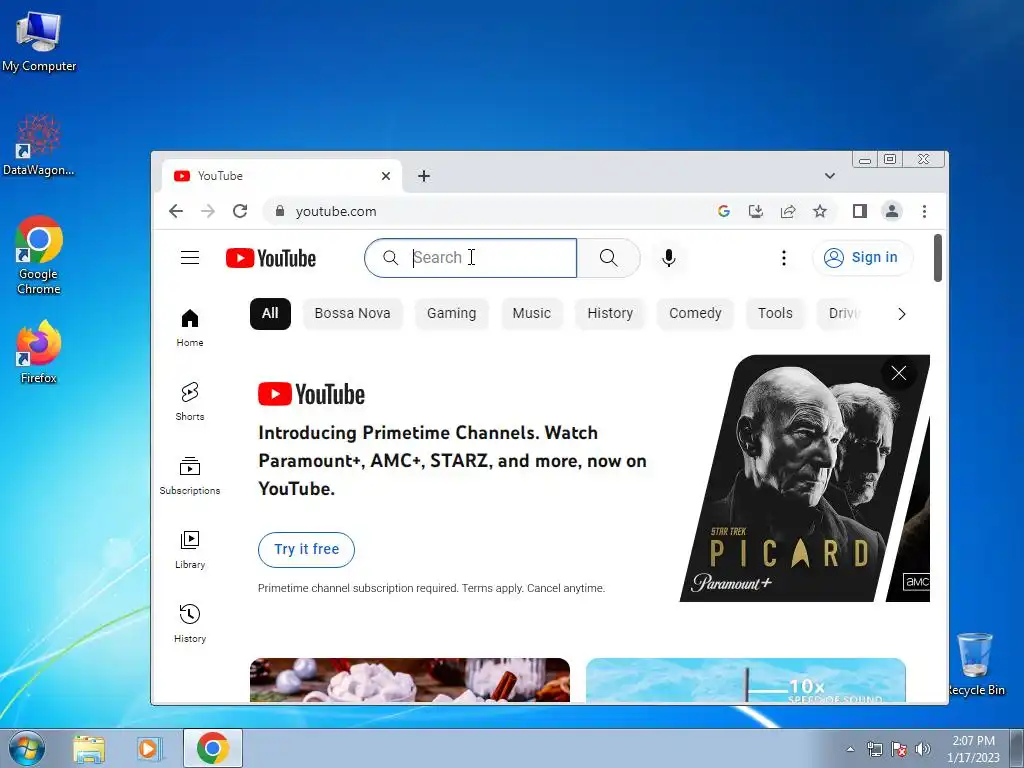
Task: Click the volume speaker tray icon
Action: 923,749
